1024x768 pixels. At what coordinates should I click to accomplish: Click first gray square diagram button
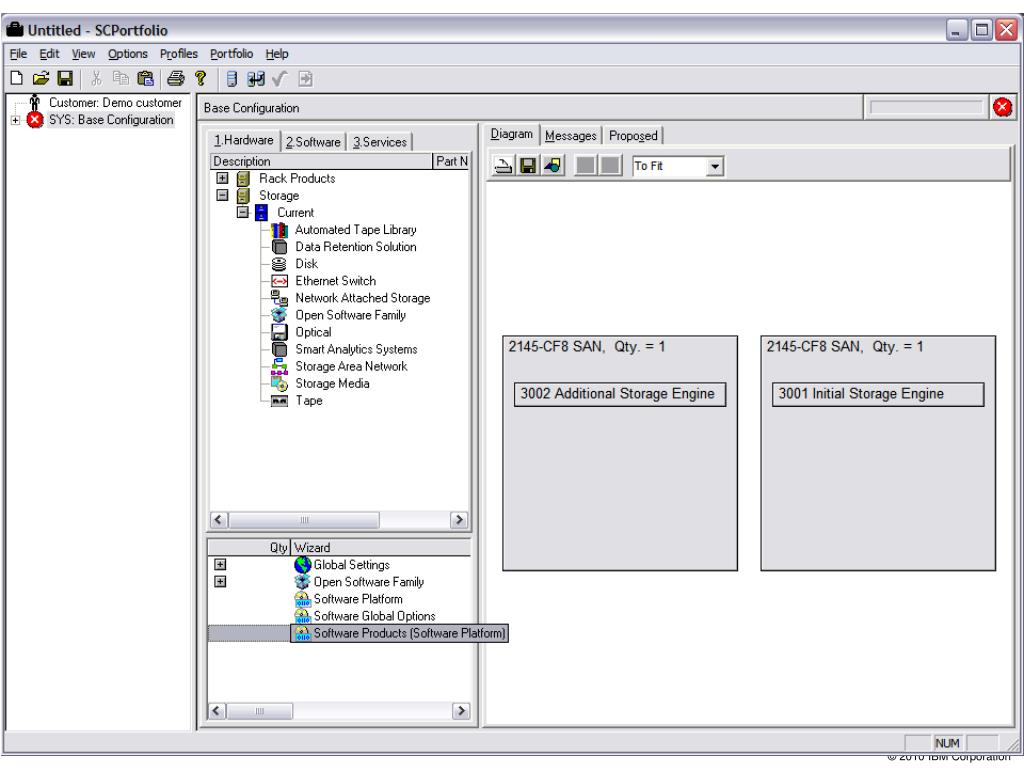pyautogui.click(x=585, y=165)
